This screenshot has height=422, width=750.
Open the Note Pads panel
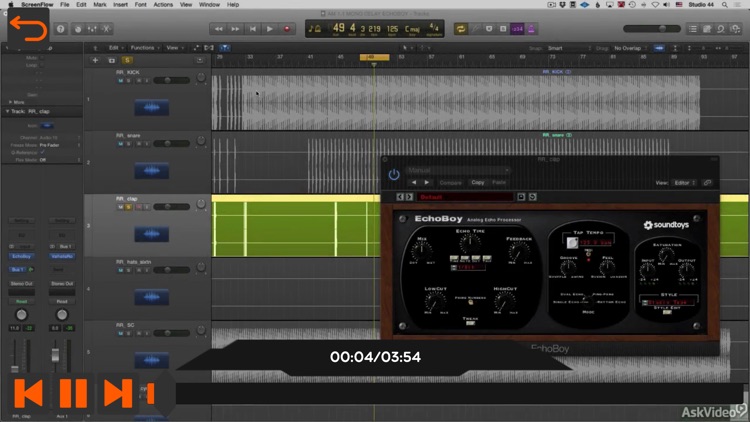pos(707,29)
